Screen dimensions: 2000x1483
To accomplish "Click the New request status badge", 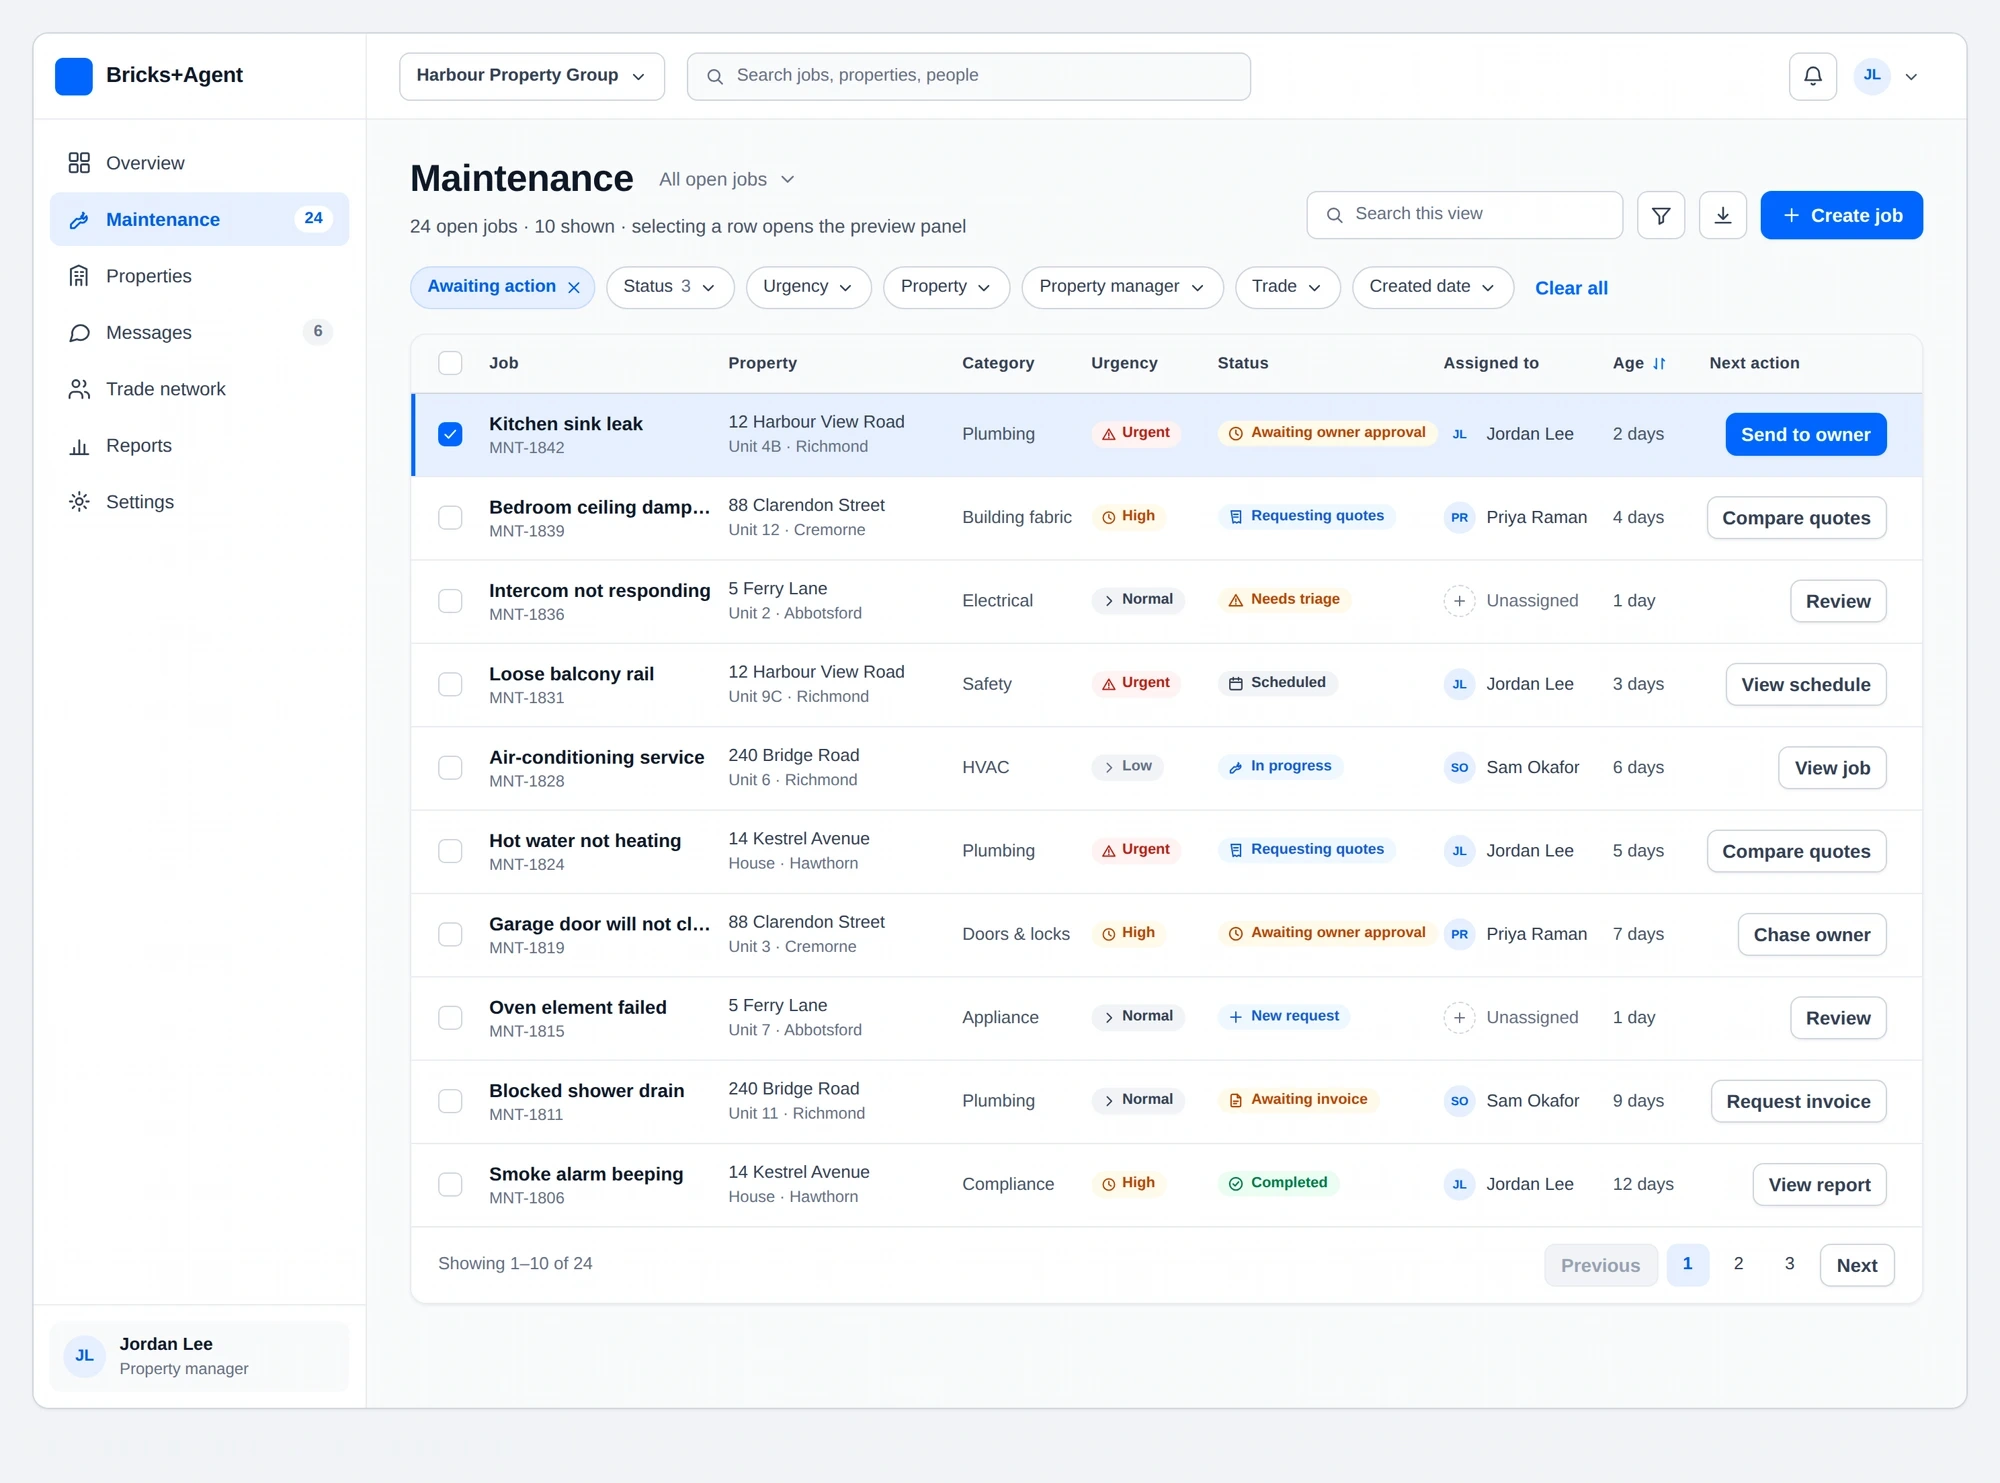I will pyautogui.click(x=1284, y=1016).
